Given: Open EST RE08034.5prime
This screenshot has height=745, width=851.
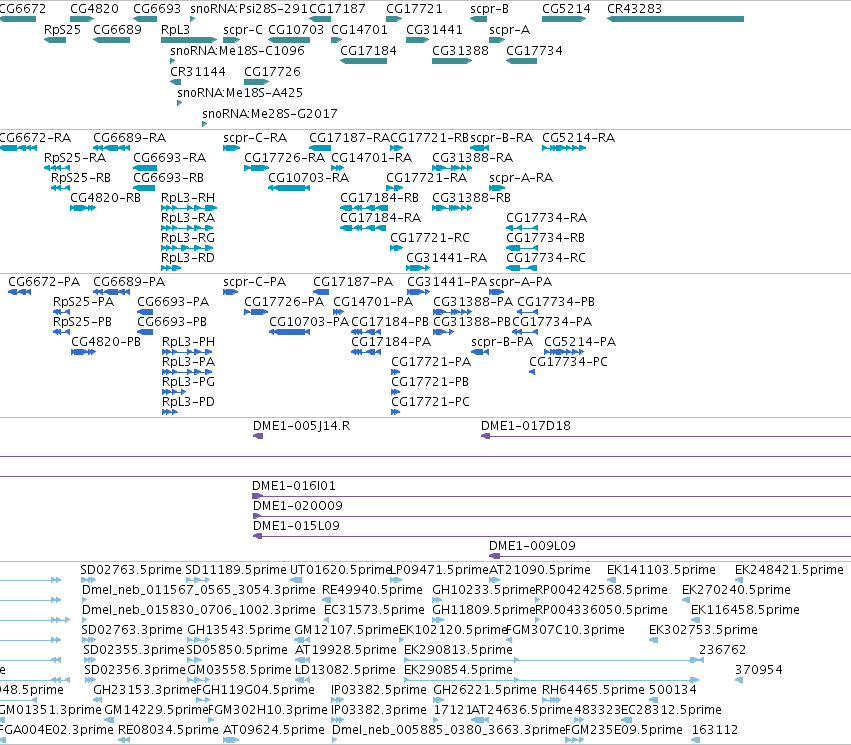Looking at the screenshot, I should pyautogui.click(x=168, y=730).
